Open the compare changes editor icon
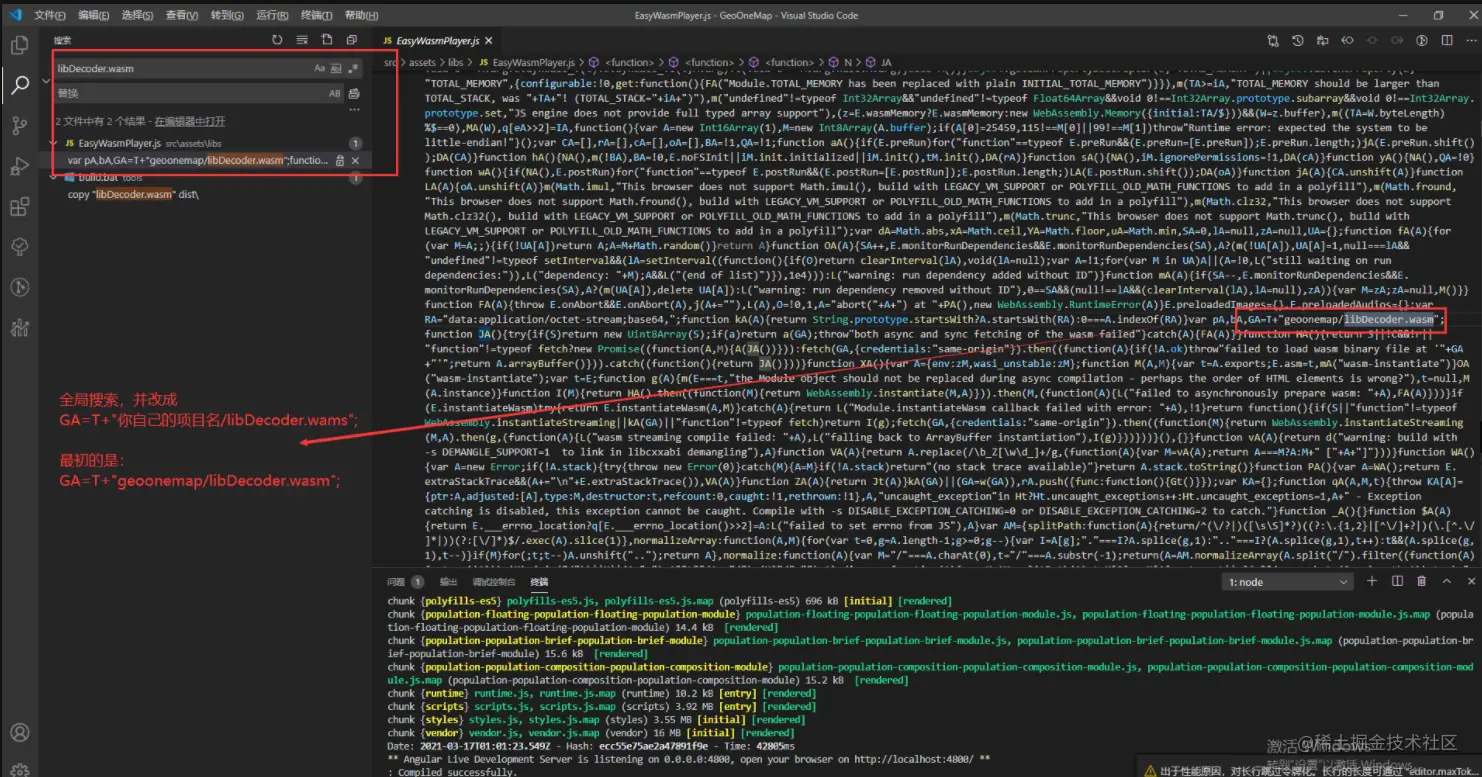This screenshot has width=1482, height=777. [1273, 41]
